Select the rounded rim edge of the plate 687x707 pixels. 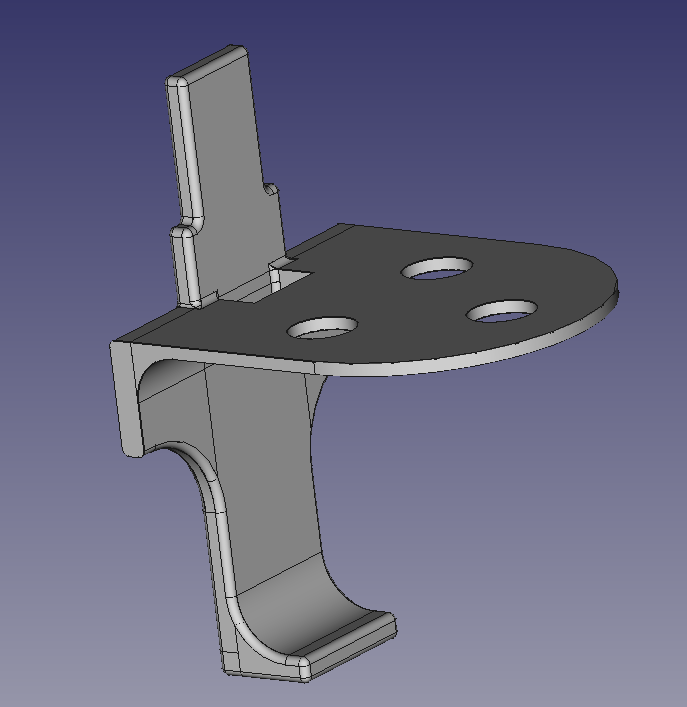coord(469,361)
